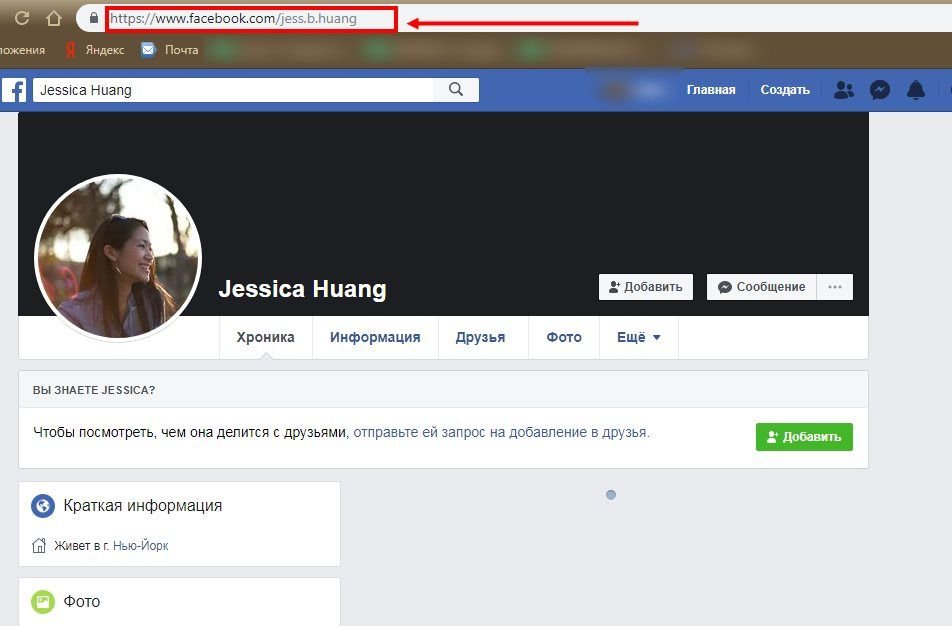Click the ВЫ ЗНАЕТЕ JESSICA? heading
This screenshot has height=626, width=952.
point(94,390)
